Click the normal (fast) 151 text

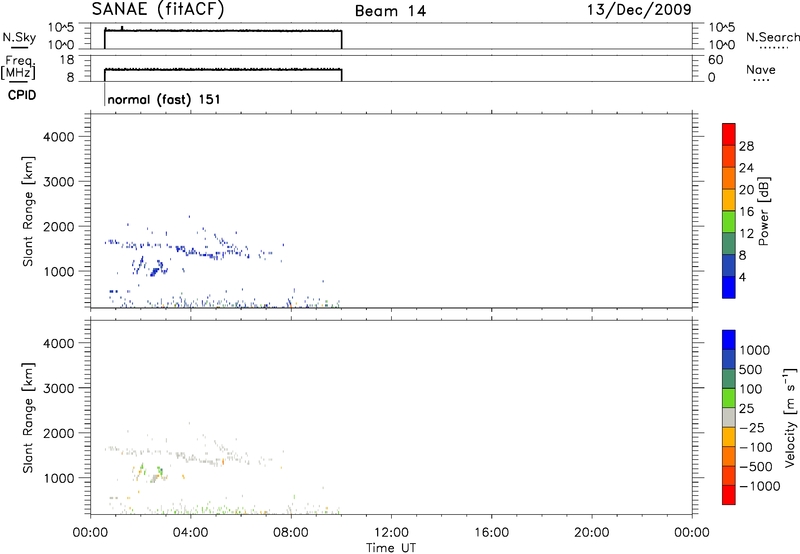point(164,99)
